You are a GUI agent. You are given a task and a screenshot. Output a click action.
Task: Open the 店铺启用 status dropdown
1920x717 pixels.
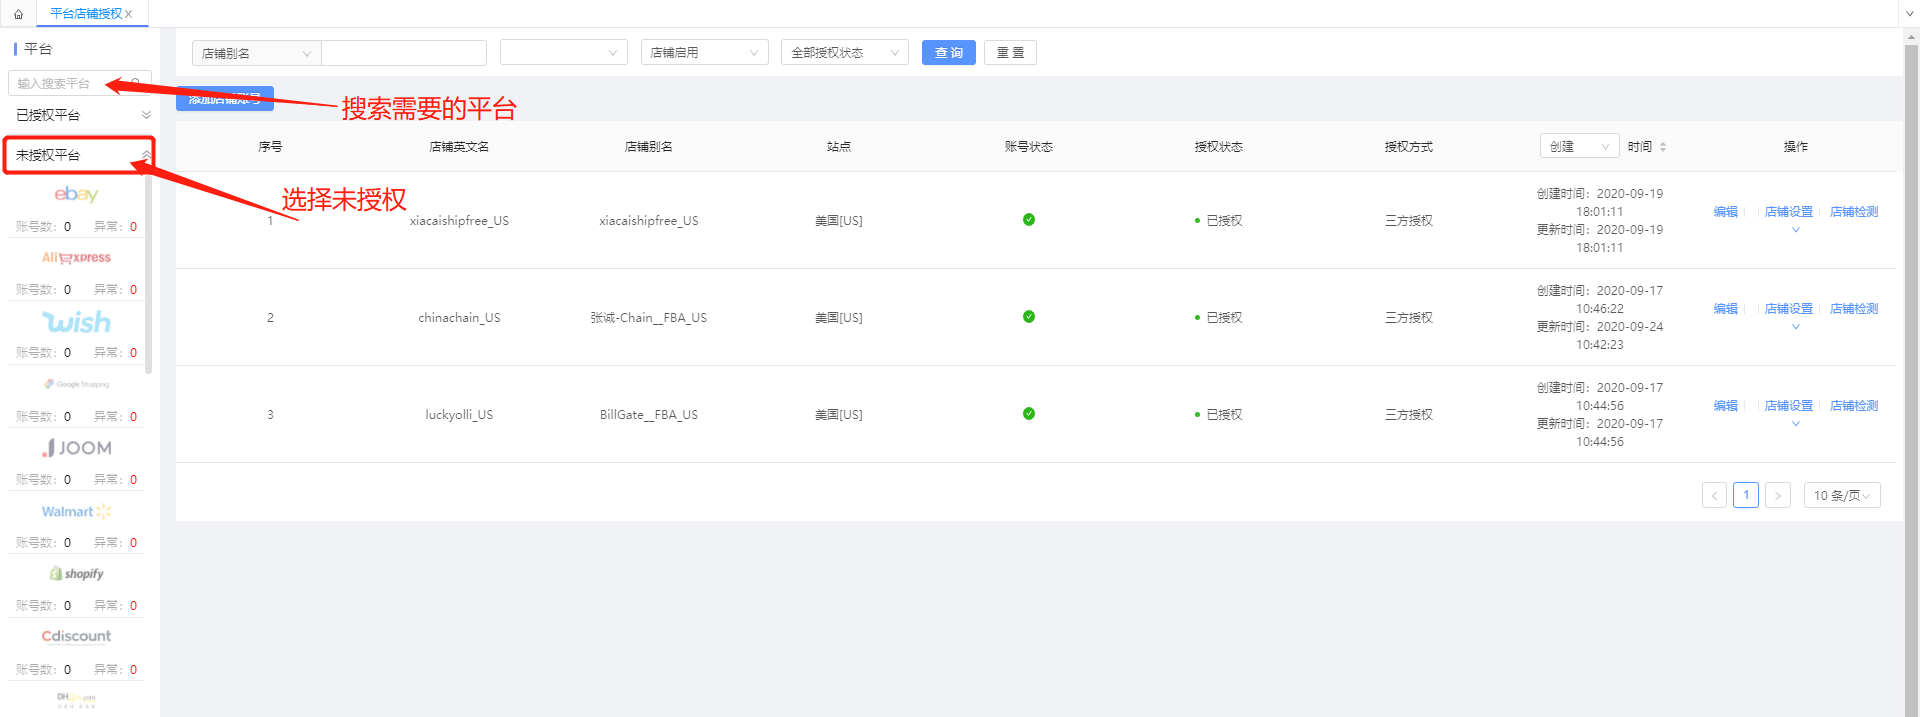pyautogui.click(x=704, y=53)
